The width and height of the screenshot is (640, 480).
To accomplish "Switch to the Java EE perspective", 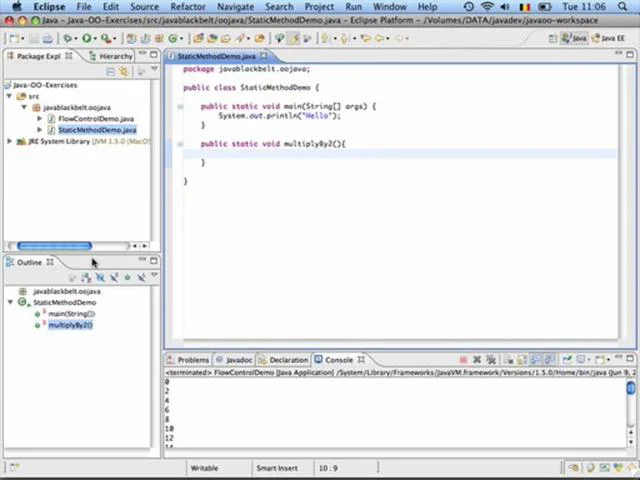I will coord(608,38).
